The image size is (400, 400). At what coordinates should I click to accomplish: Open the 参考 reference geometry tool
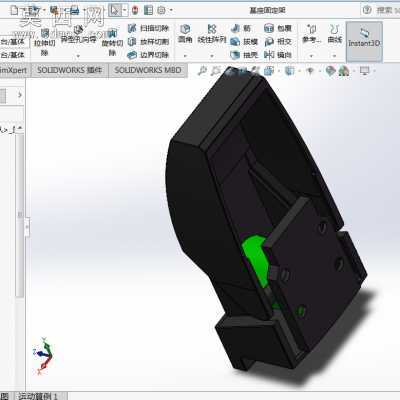tap(311, 34)
